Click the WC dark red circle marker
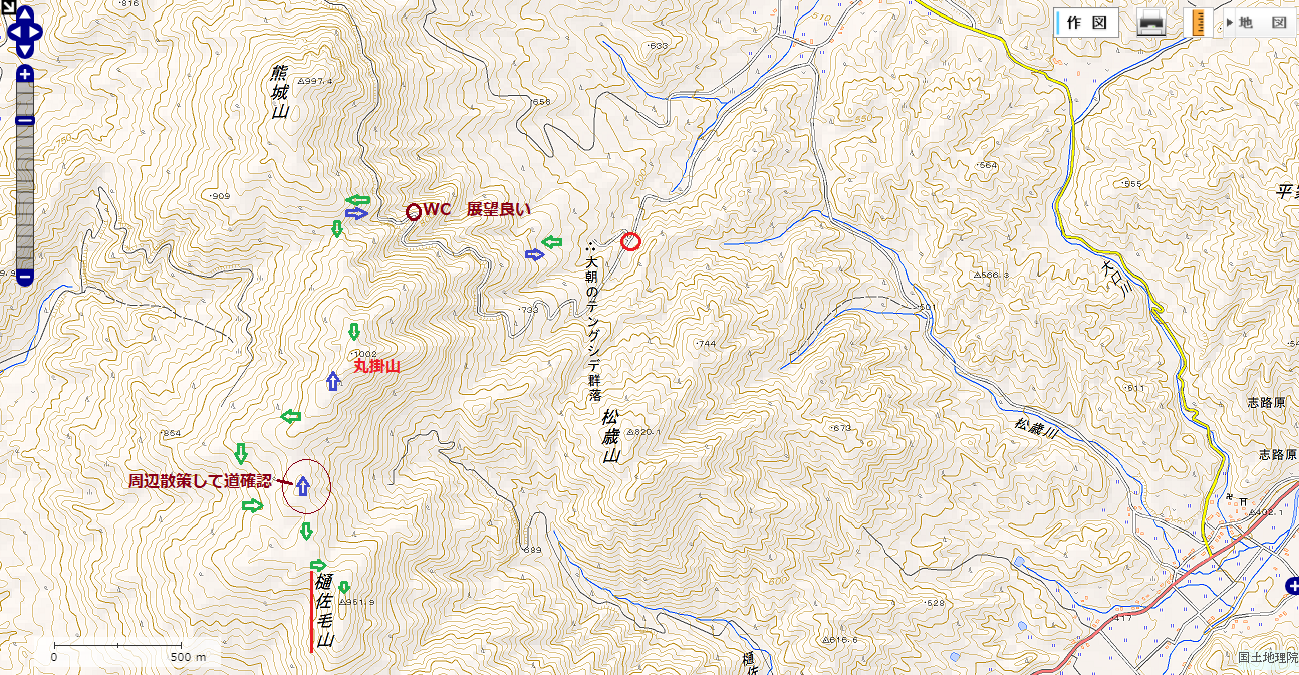 [413, 211]
